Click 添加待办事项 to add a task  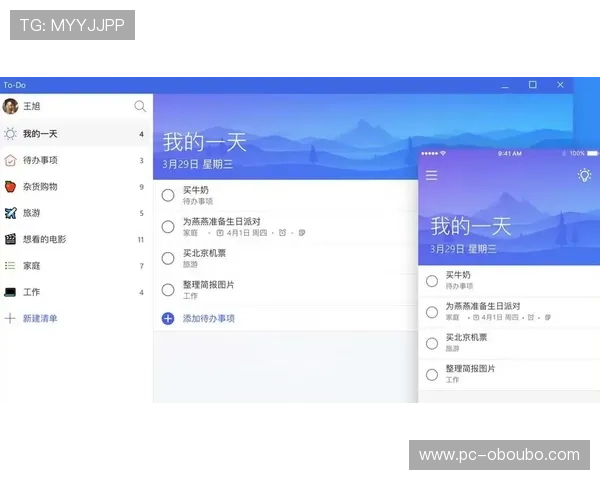pos(209,318)
